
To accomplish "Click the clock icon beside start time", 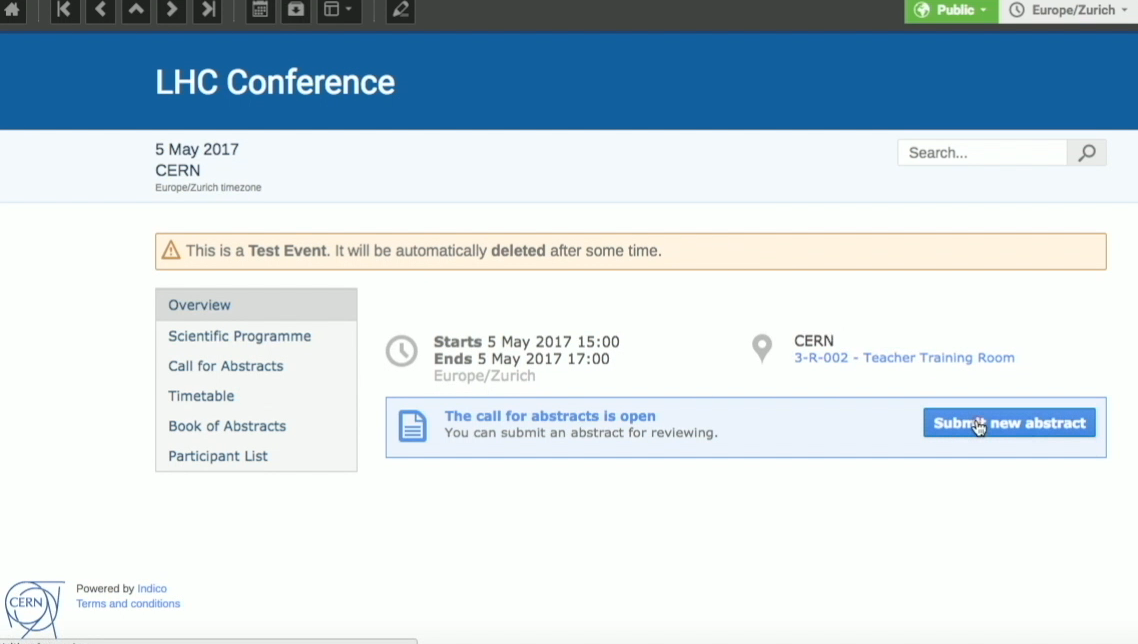I will point(401,351).
